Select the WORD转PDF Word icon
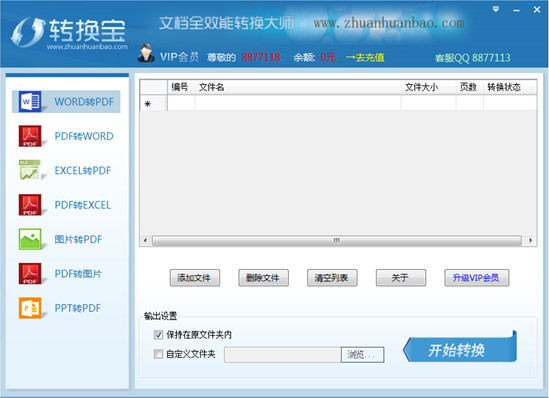 pyautogui.click(x=30, y=102)
